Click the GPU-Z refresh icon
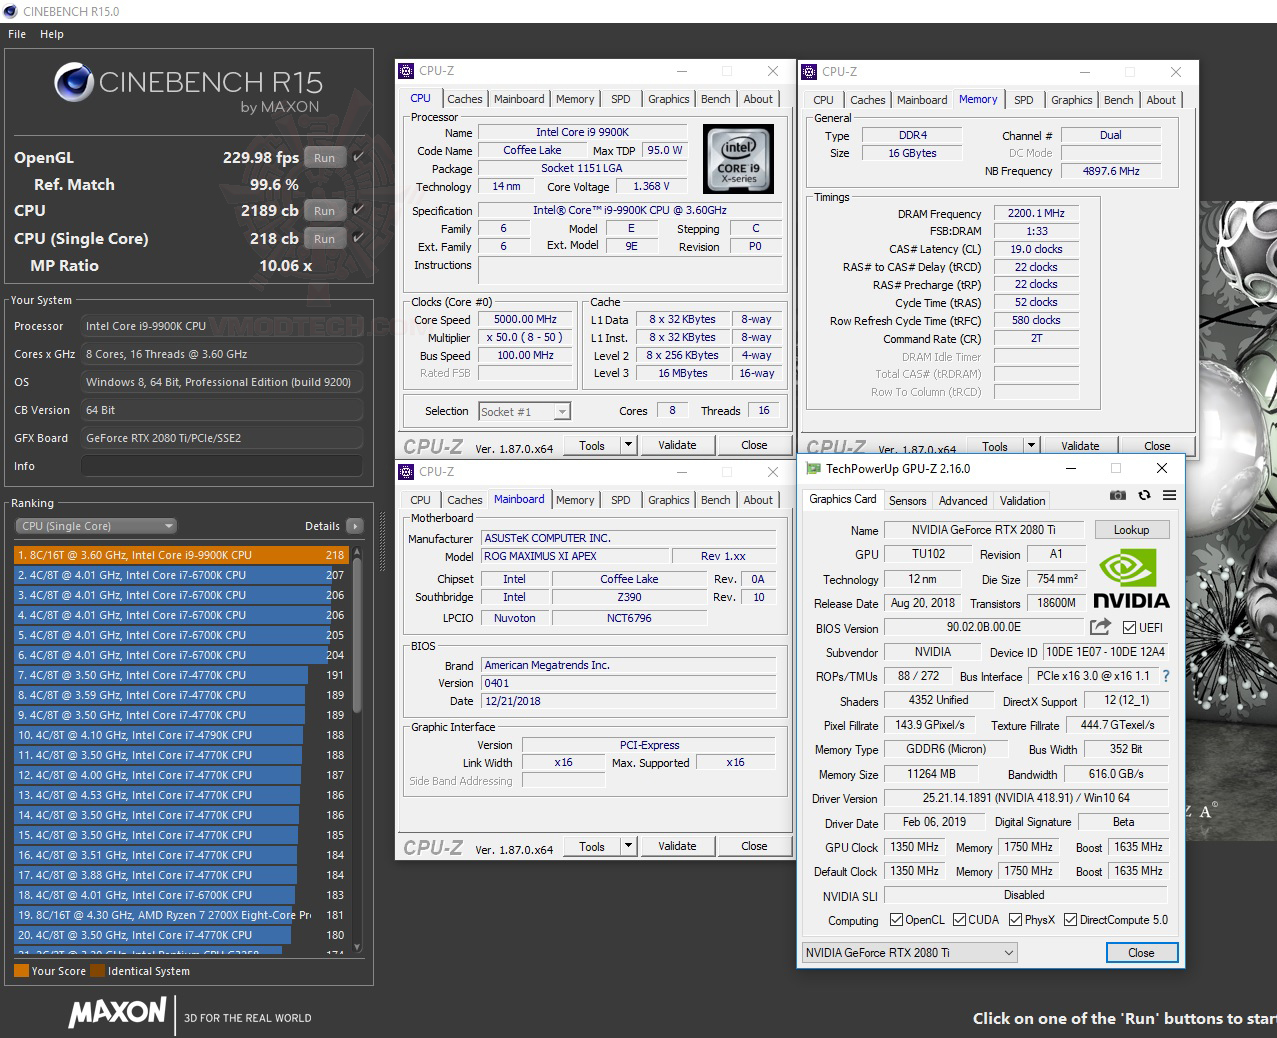Viewport: 1277px width, 1038px height. (1144, 495)
